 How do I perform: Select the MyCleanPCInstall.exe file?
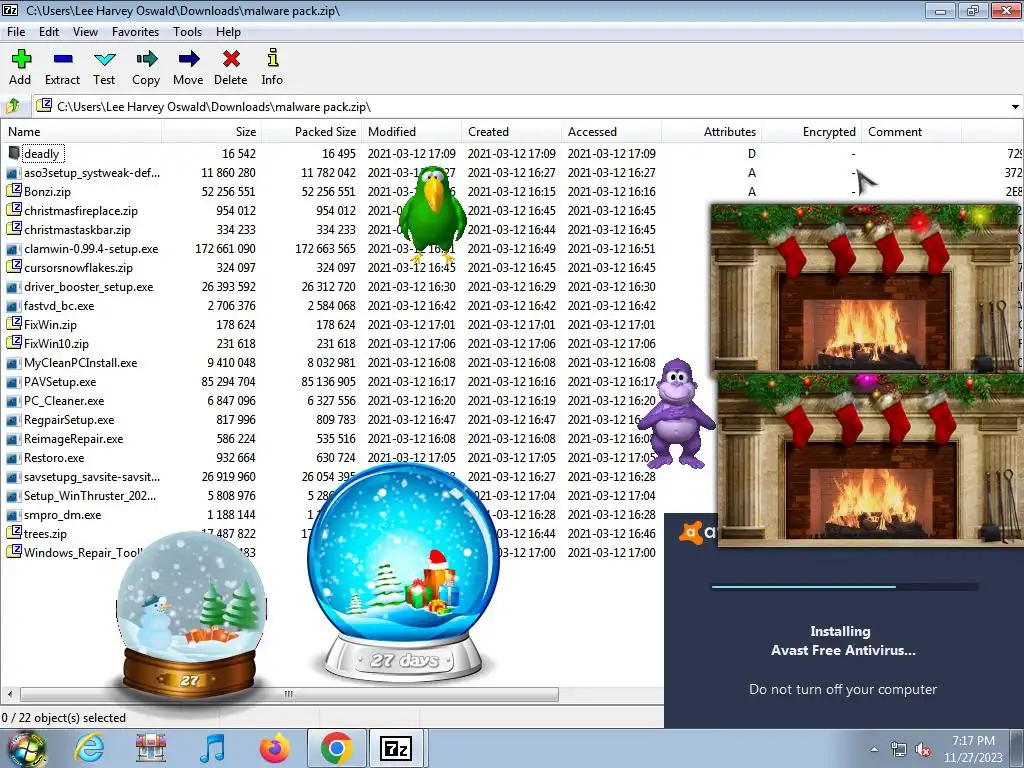(x=80, y=362)
